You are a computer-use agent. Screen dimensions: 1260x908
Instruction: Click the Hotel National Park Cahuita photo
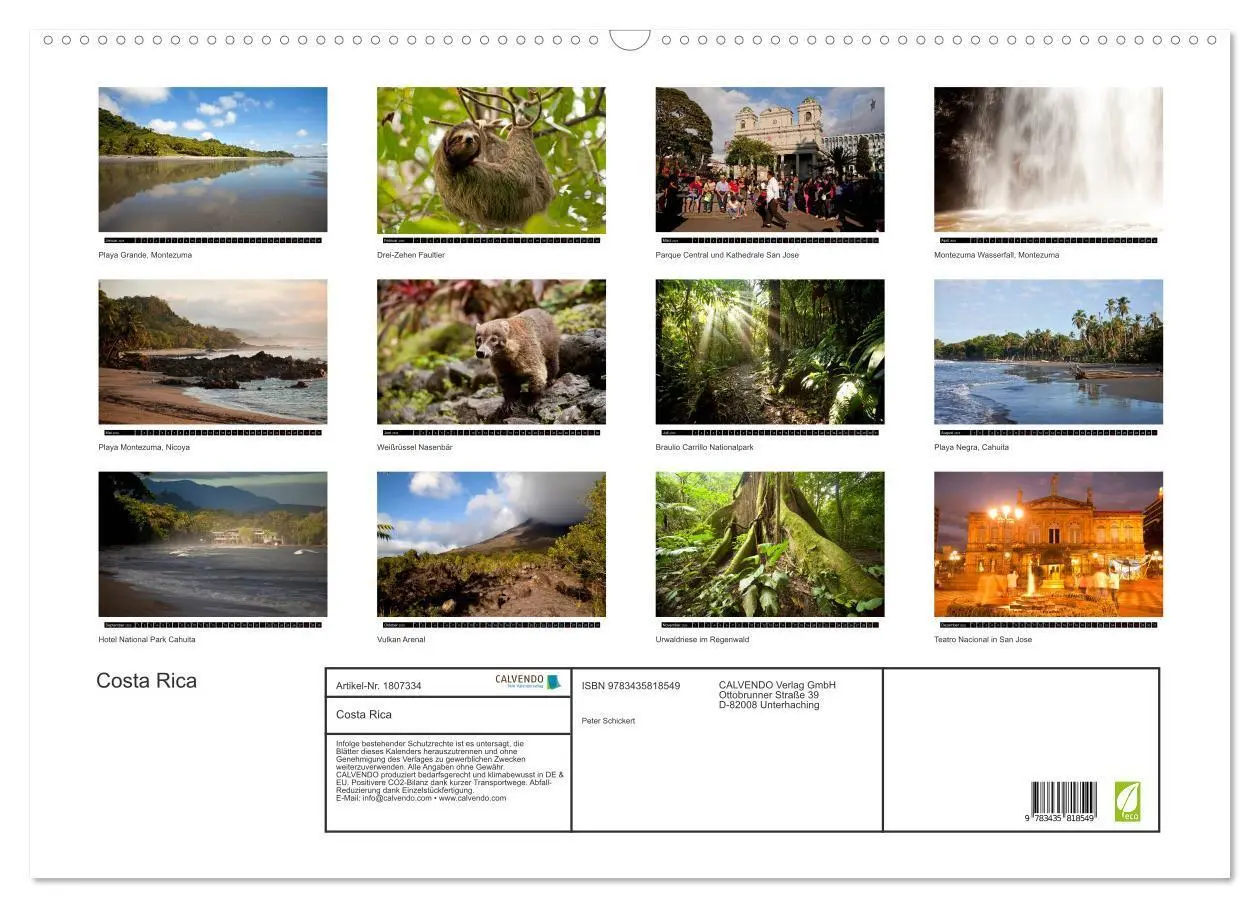coord(212,544)
